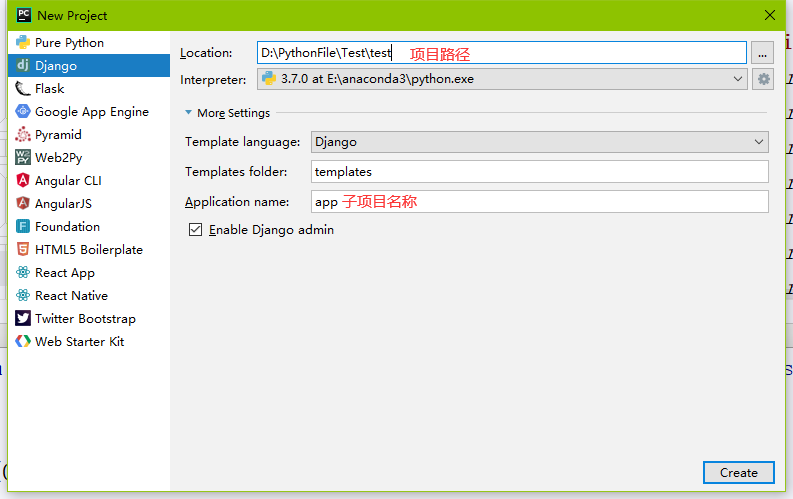
Task: Open the Template language dropdown
Action: click(540, 142)
